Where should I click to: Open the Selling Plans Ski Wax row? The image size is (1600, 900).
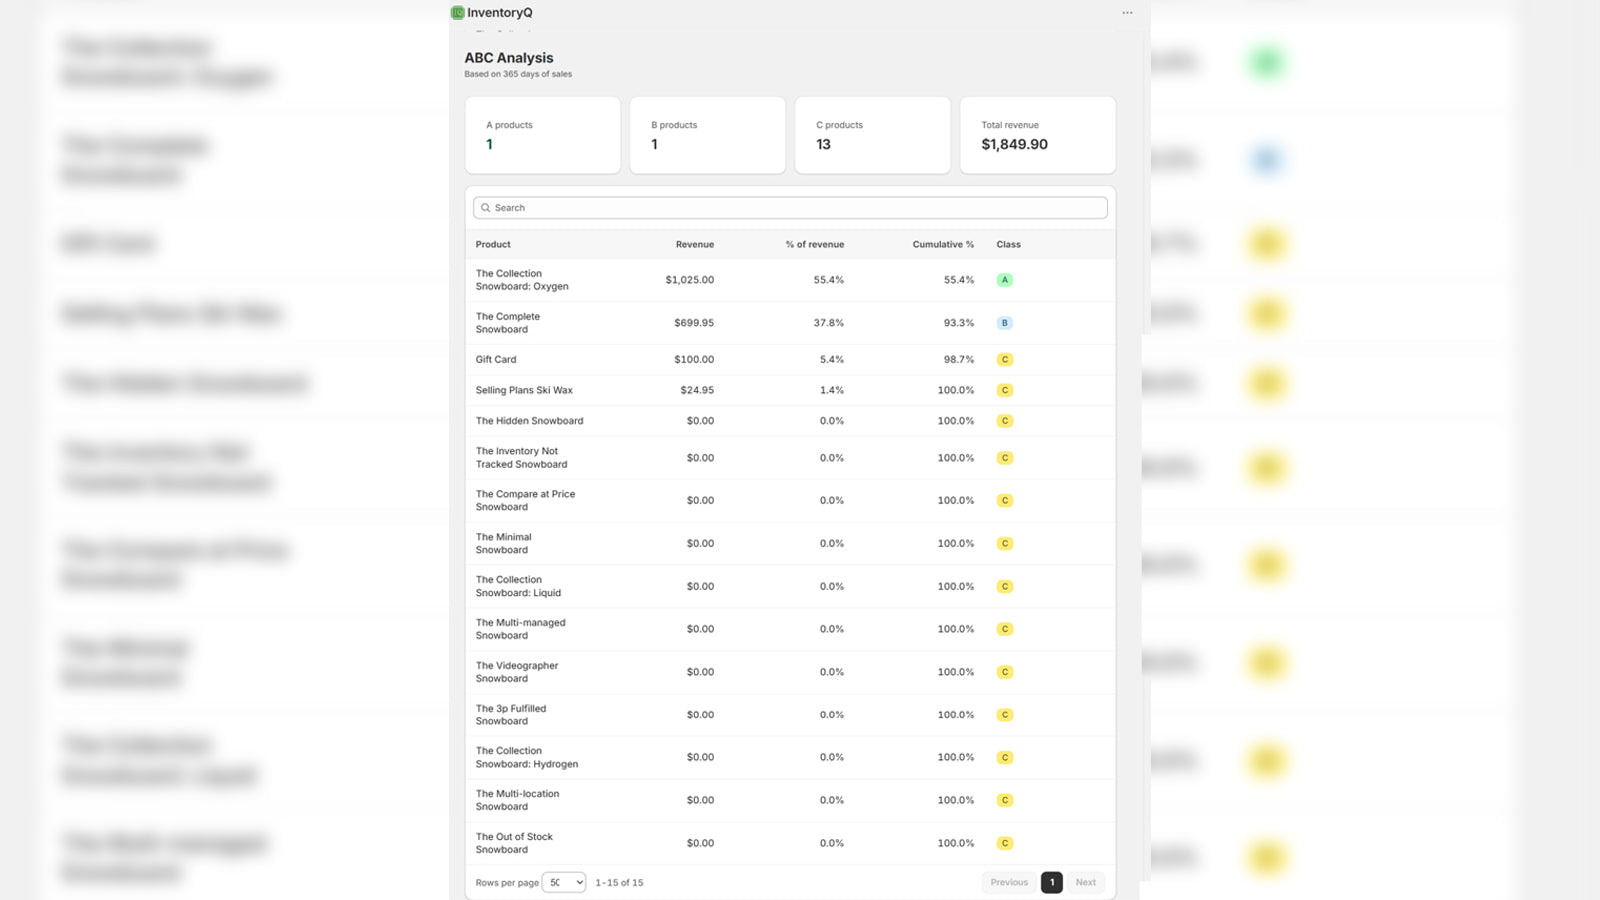tap(790, 390)
